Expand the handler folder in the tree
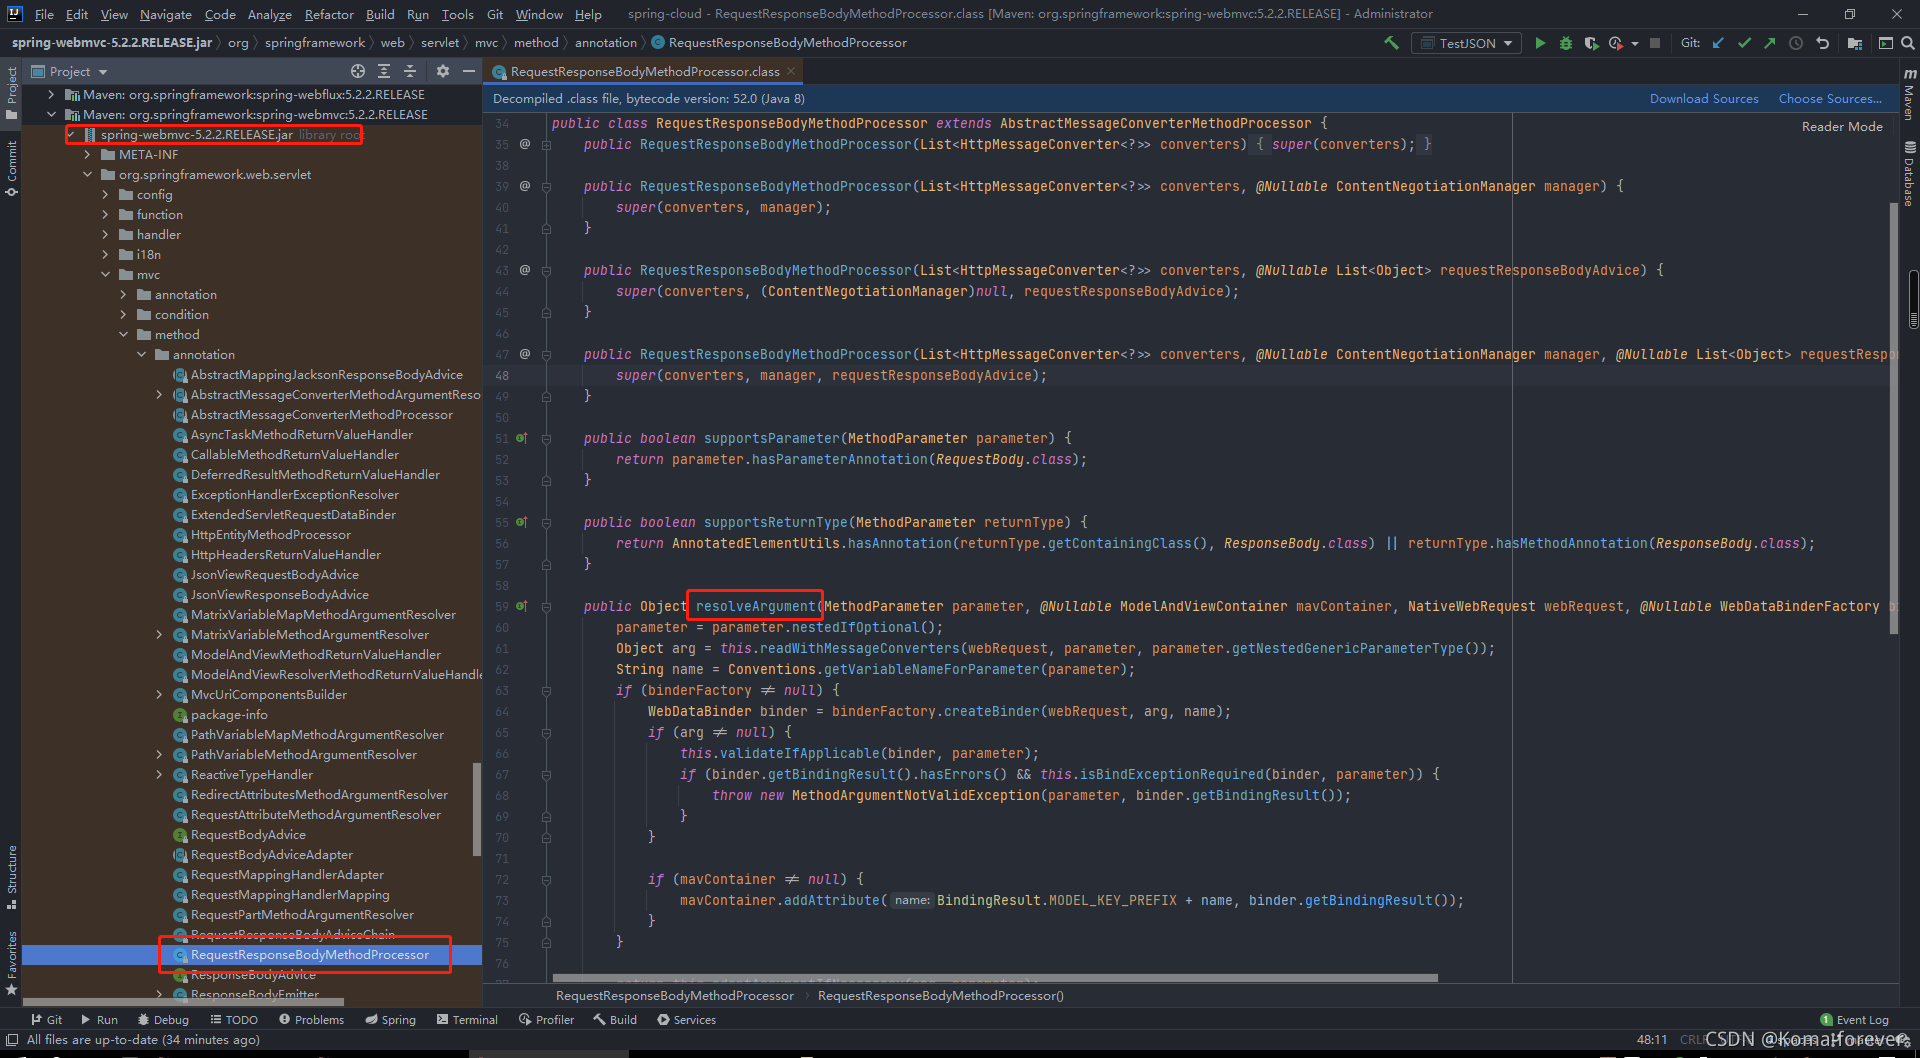Viewport: 1920px width, 1058px height. tap(105, 235)
